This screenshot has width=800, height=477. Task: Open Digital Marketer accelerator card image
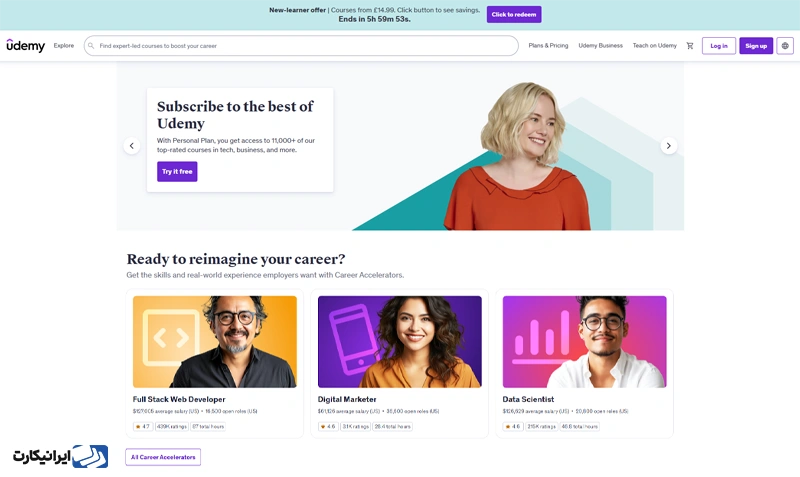click(x=399, y=342)
